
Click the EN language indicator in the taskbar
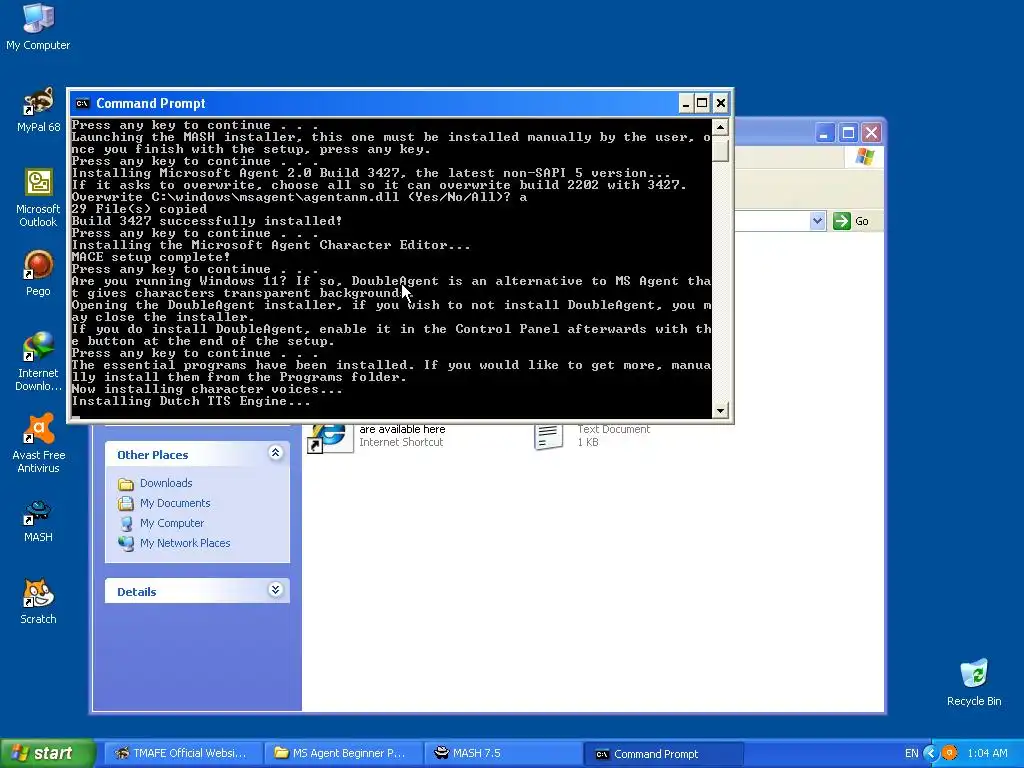point(912,754)
